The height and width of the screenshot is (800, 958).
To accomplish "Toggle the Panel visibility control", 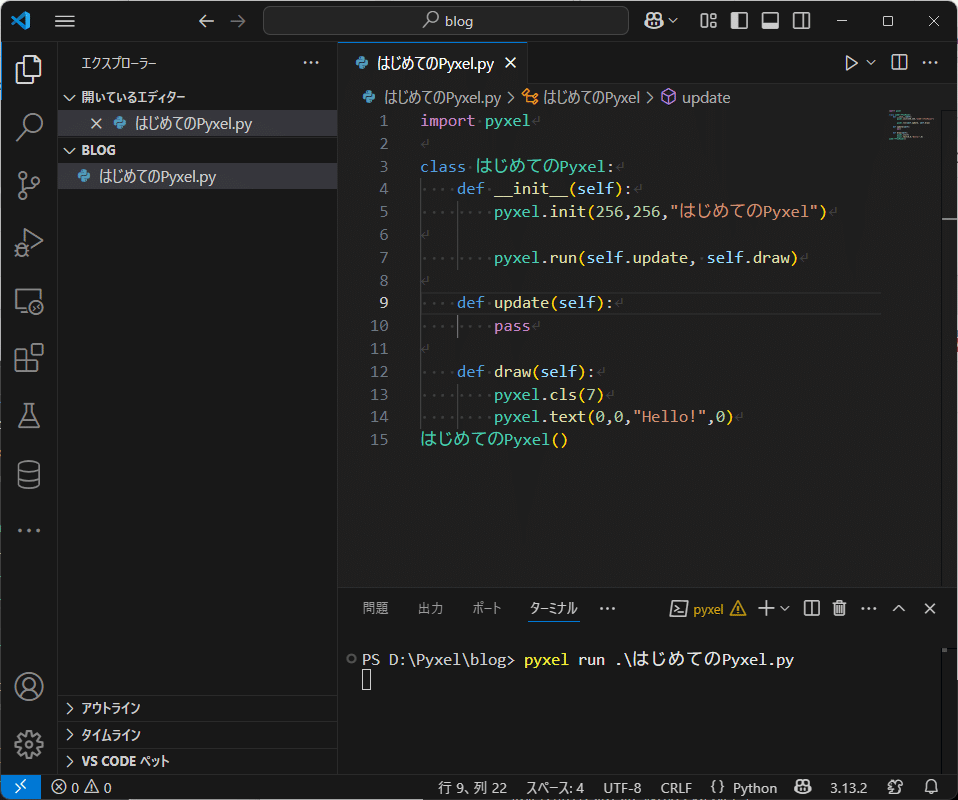I will tap(770, 20).
